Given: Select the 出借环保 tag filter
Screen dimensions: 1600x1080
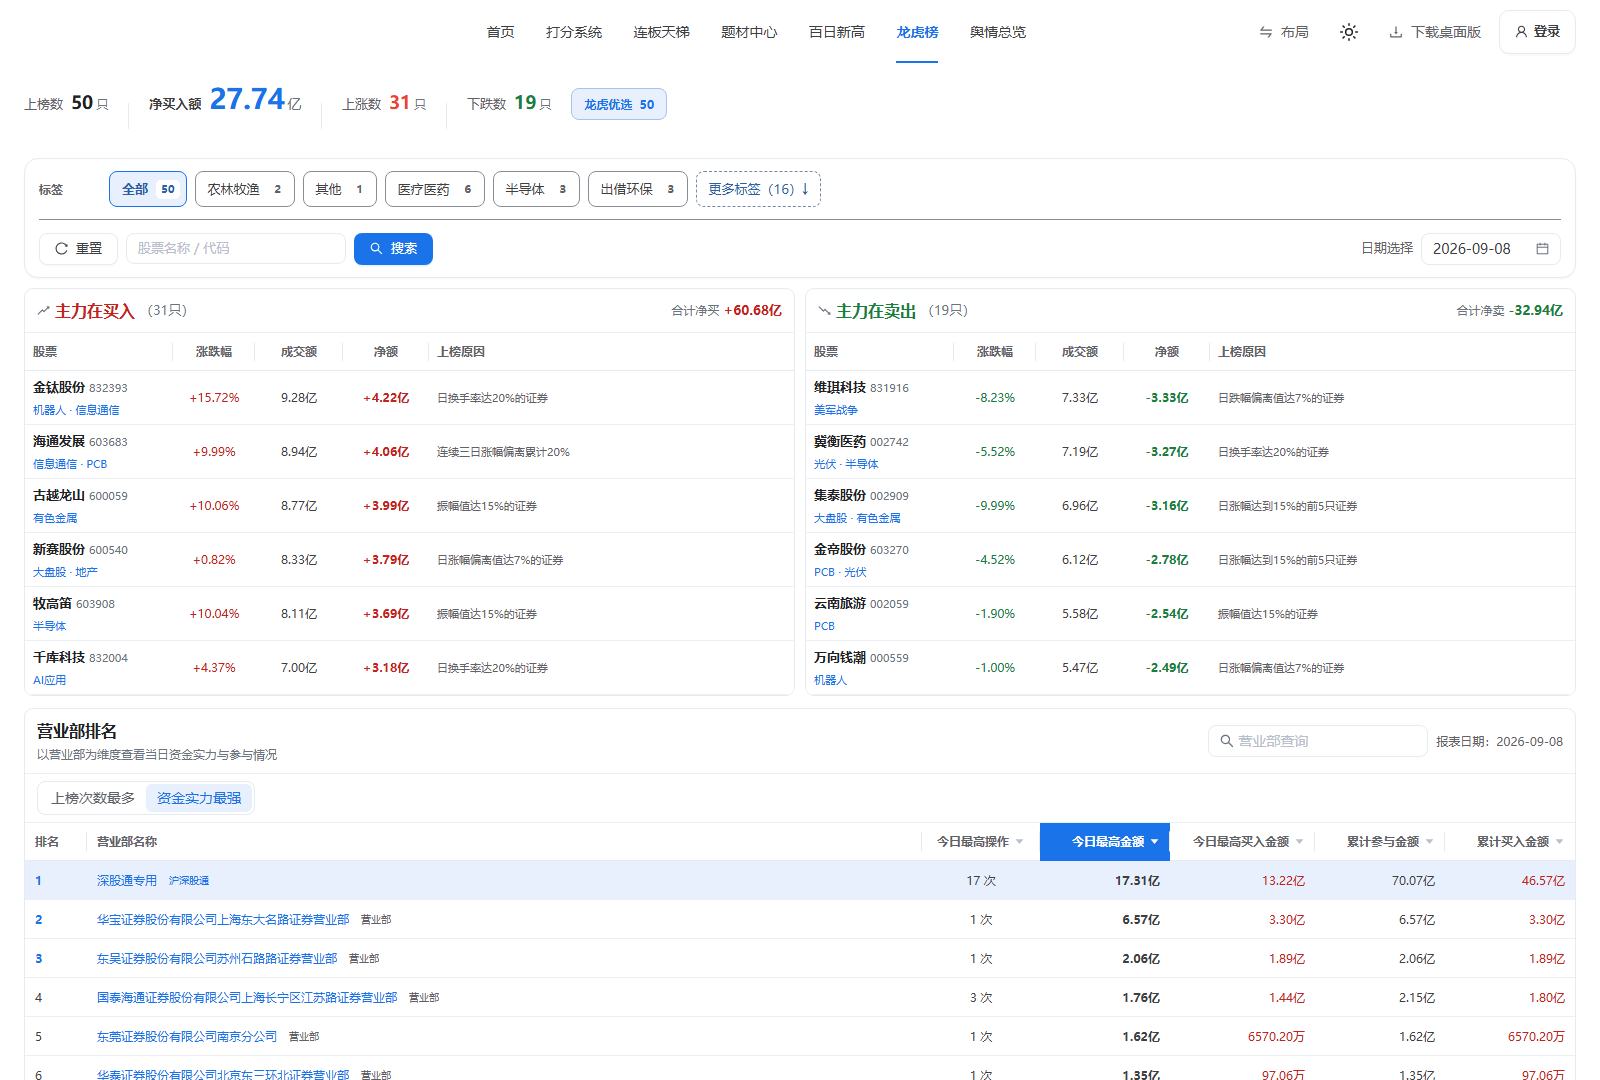Looking at the screenshot, I should tap(638, 189).
